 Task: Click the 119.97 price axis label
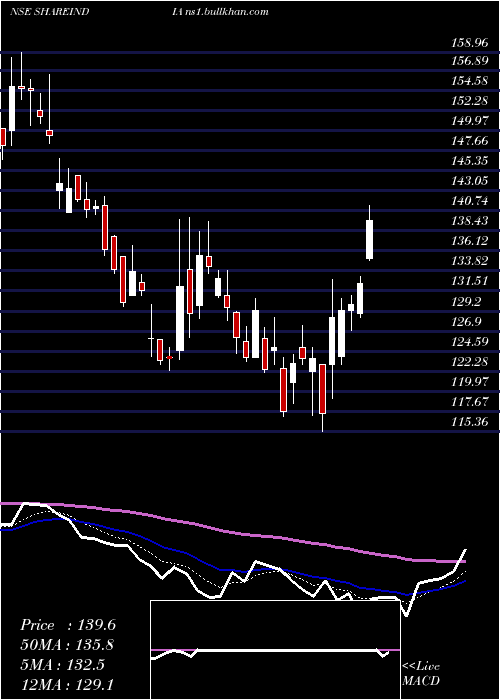[x=470, y=382]
